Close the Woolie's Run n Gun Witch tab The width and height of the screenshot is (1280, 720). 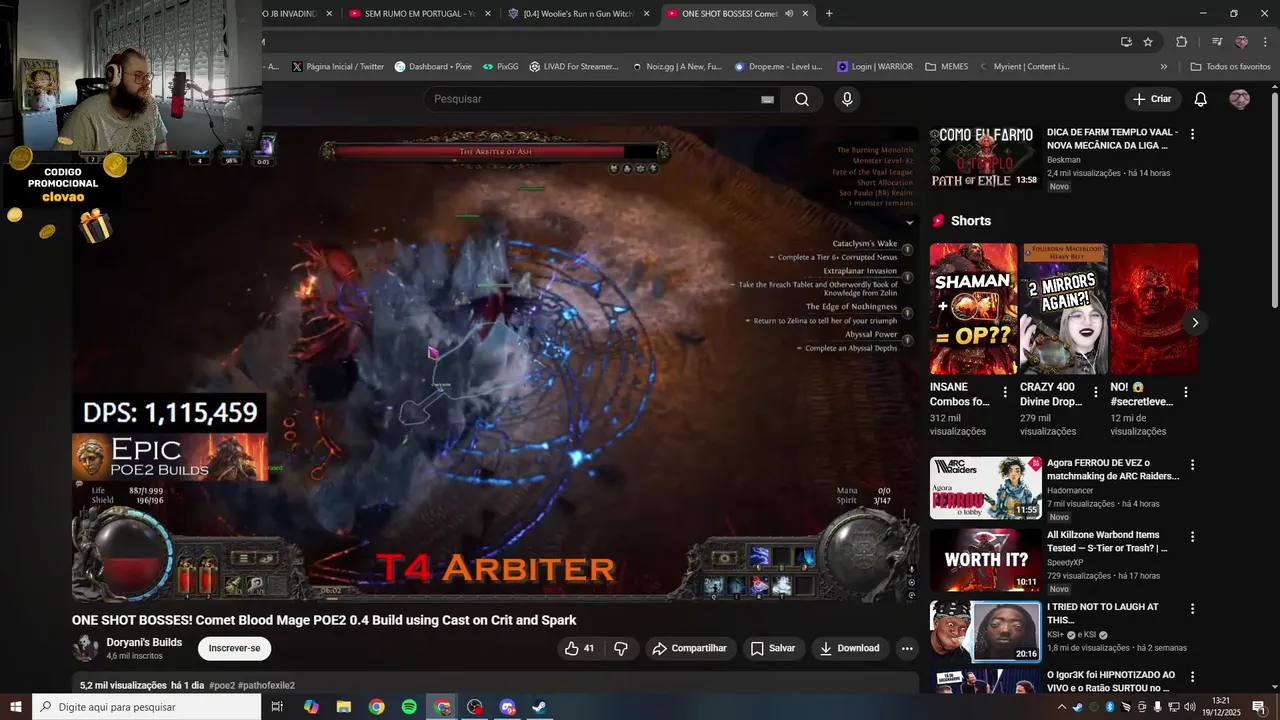click(646, 13)
